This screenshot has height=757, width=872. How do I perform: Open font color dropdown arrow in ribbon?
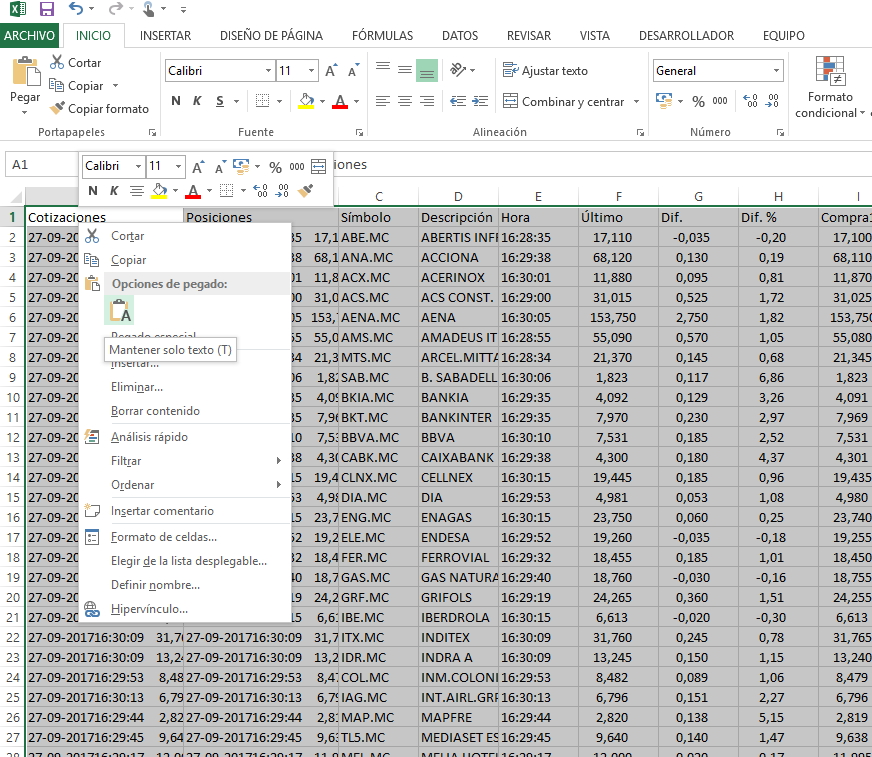click(x=356, y=101)
